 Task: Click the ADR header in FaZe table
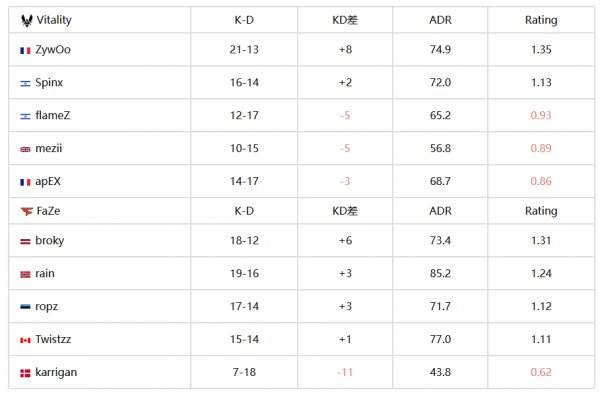(440, 211)
